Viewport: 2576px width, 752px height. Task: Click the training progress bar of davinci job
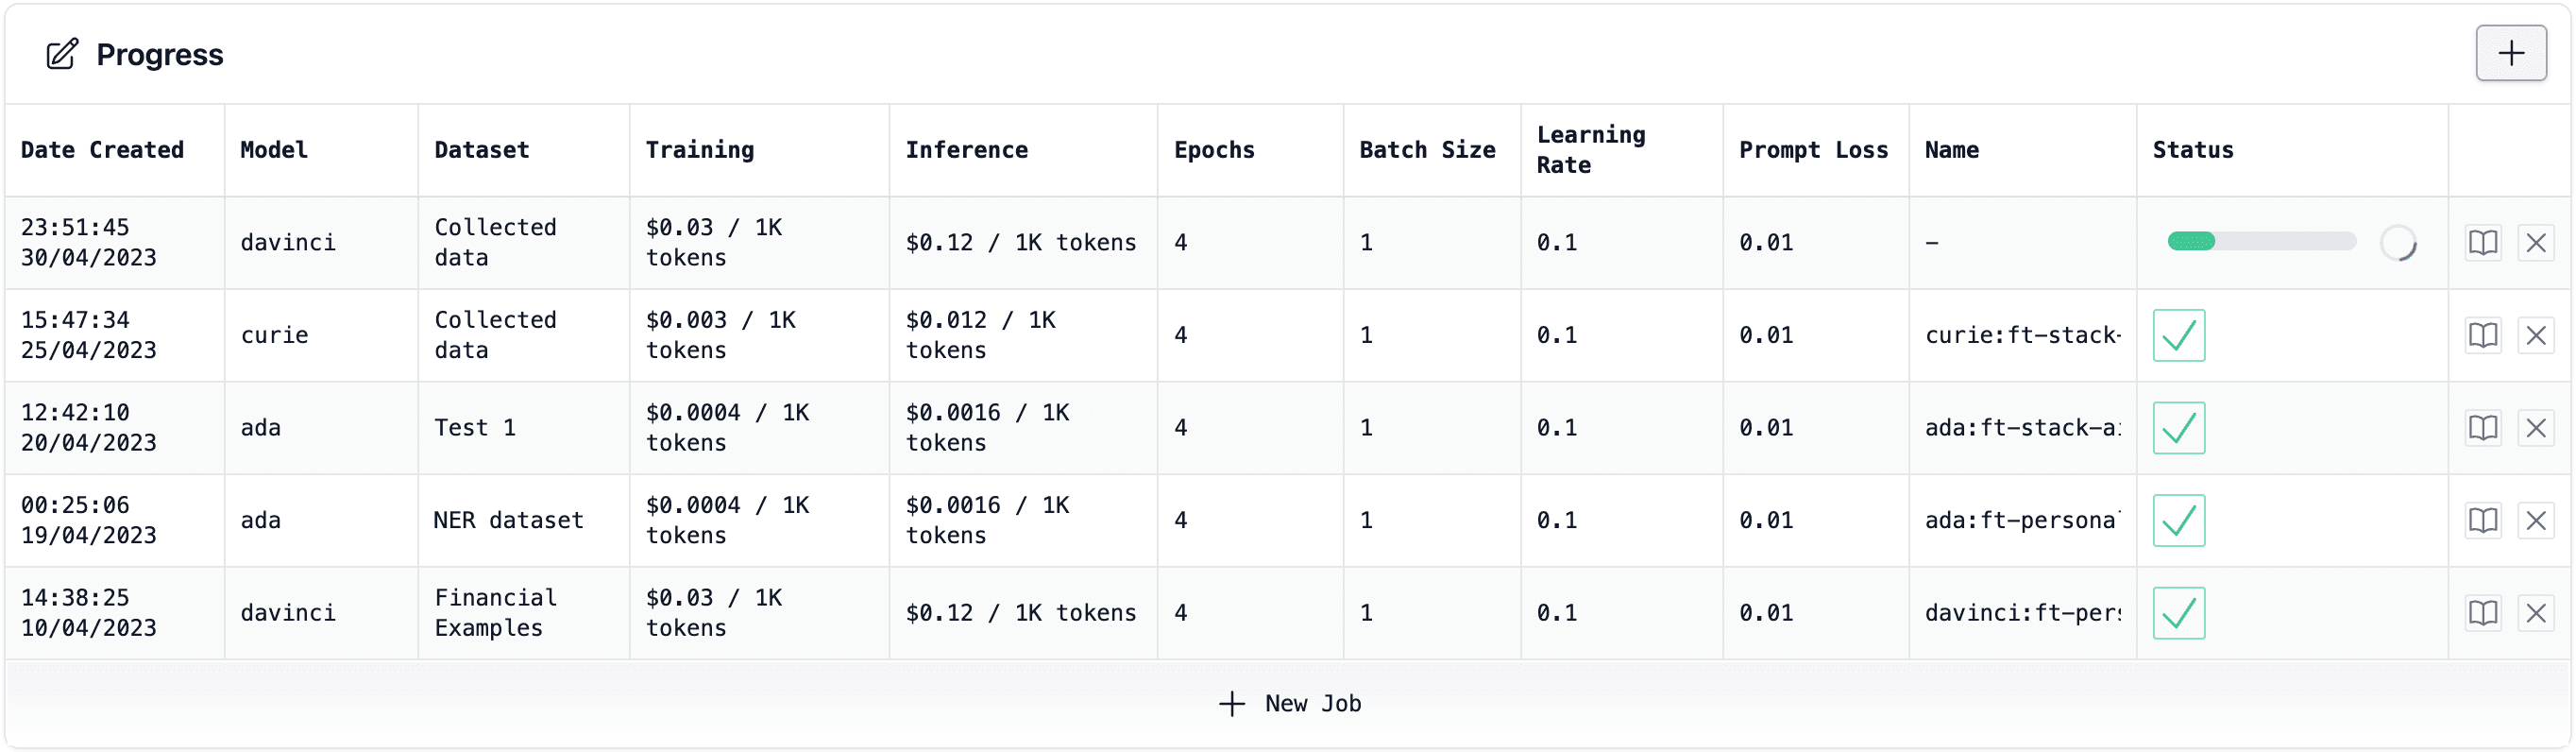(2260, 241)
